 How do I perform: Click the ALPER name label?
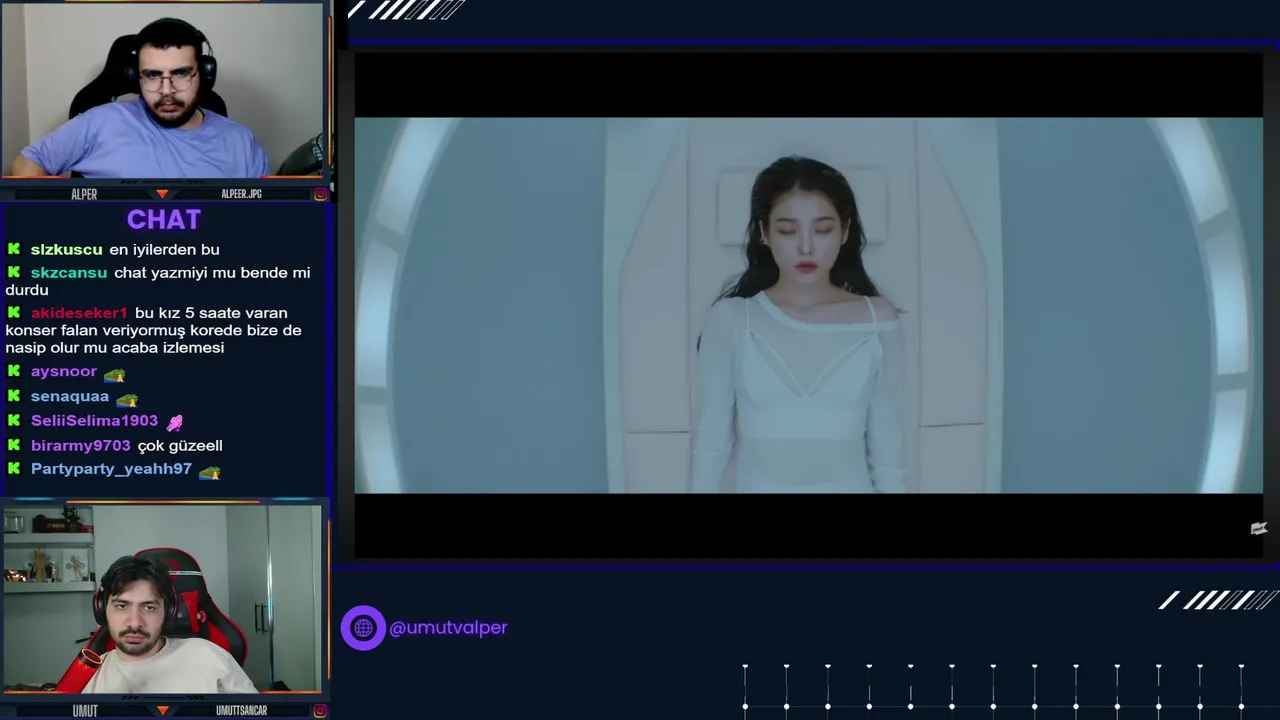(x=84, y=194)
